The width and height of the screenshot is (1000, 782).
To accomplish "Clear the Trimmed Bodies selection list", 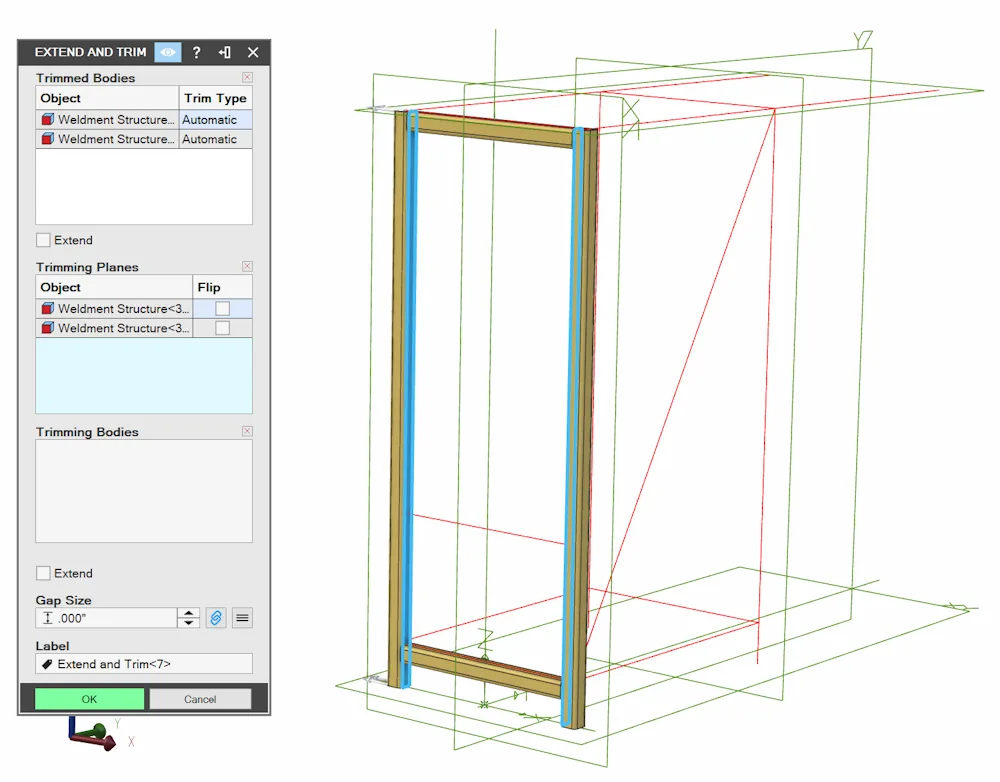I will point(247,77).
